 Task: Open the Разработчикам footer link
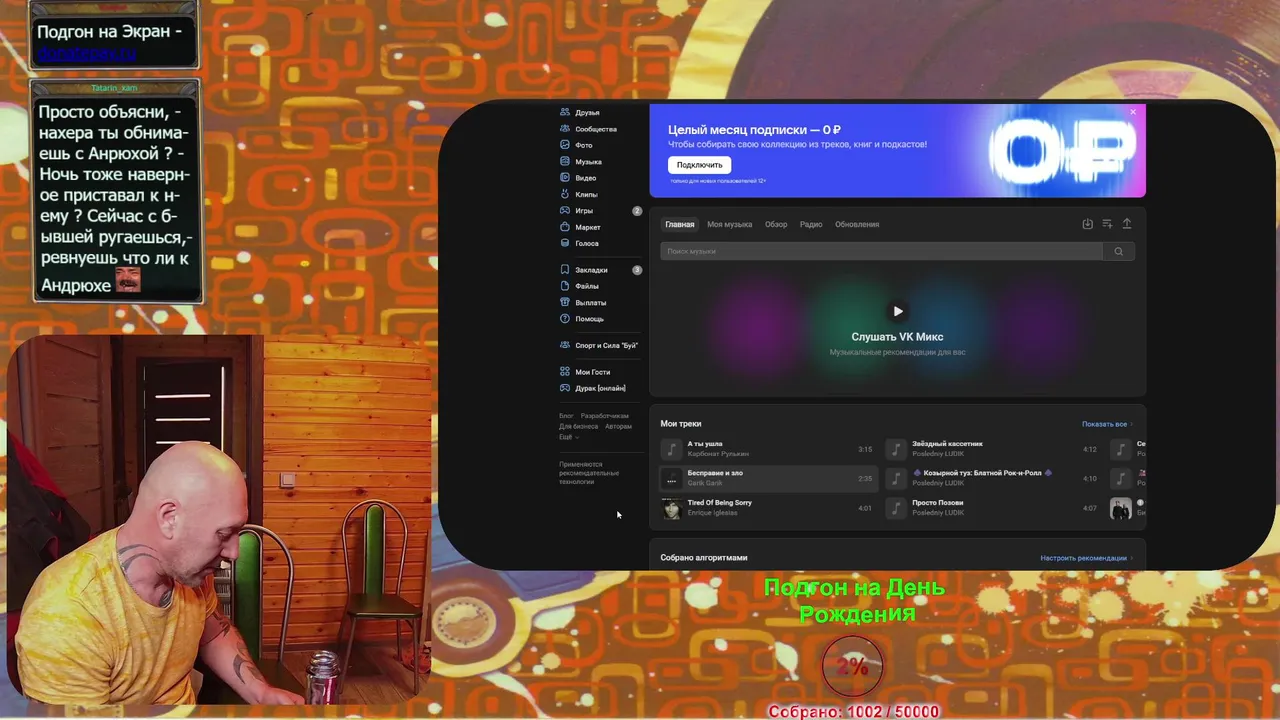coord(605,416)
